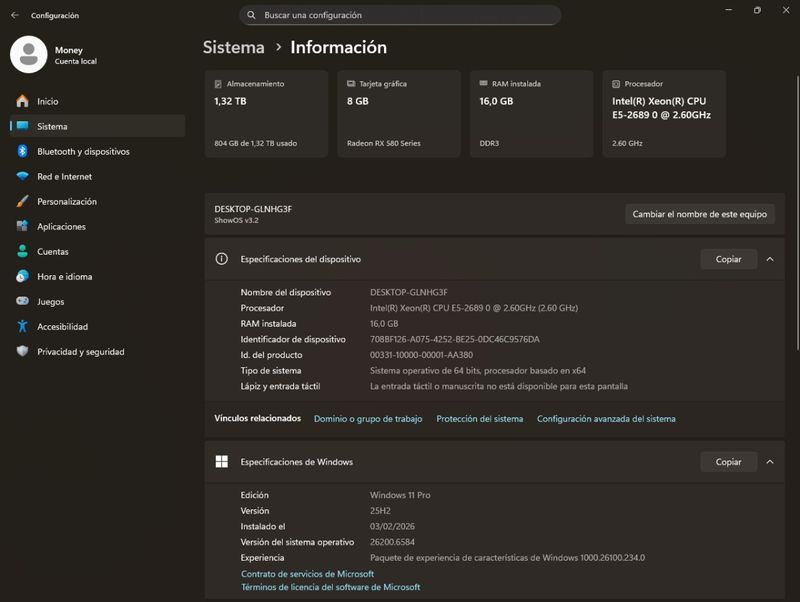Screen dimensions: 800x602
Task: Click the RAM instalada icon
Action: pos(483,83)
